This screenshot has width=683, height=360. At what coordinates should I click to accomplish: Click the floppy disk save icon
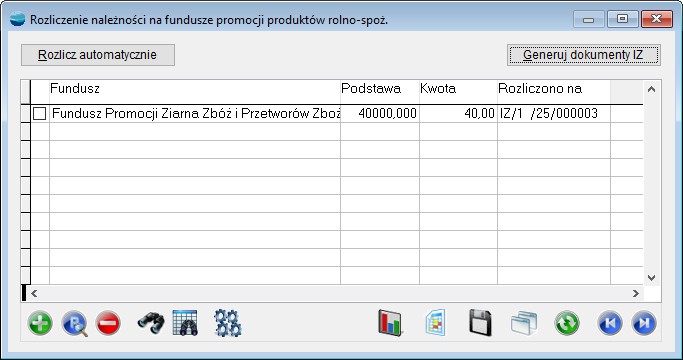point(480,323)
